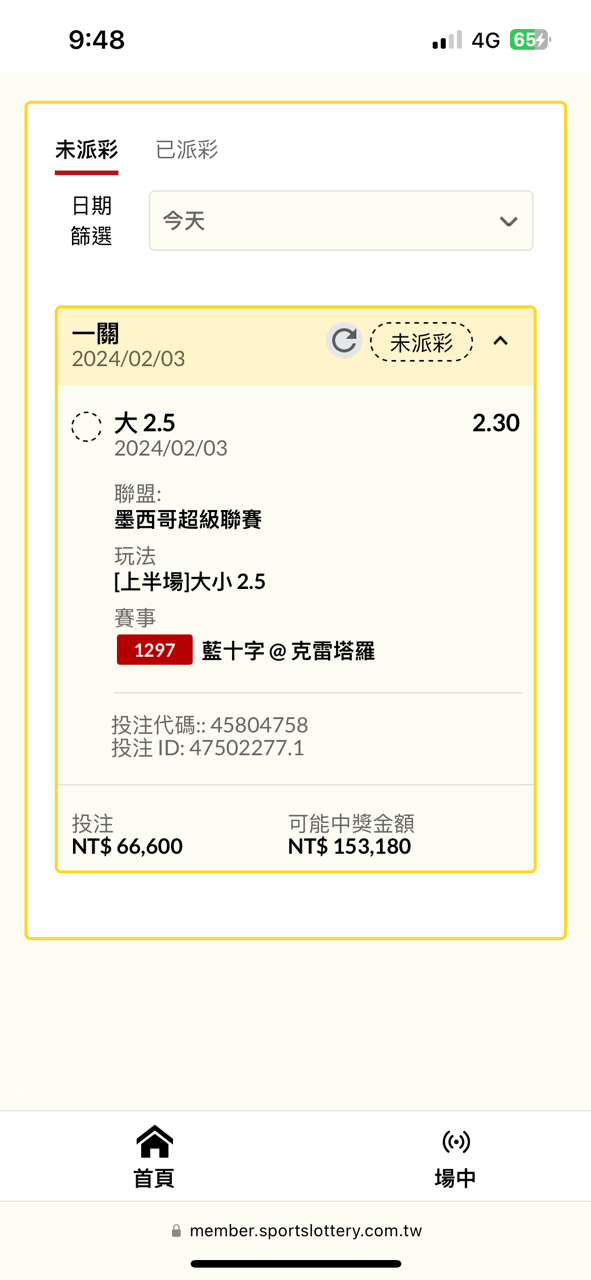
Task: Tap the match name 藍十字 @ 克雷塔羅
Action: point(288,650)
